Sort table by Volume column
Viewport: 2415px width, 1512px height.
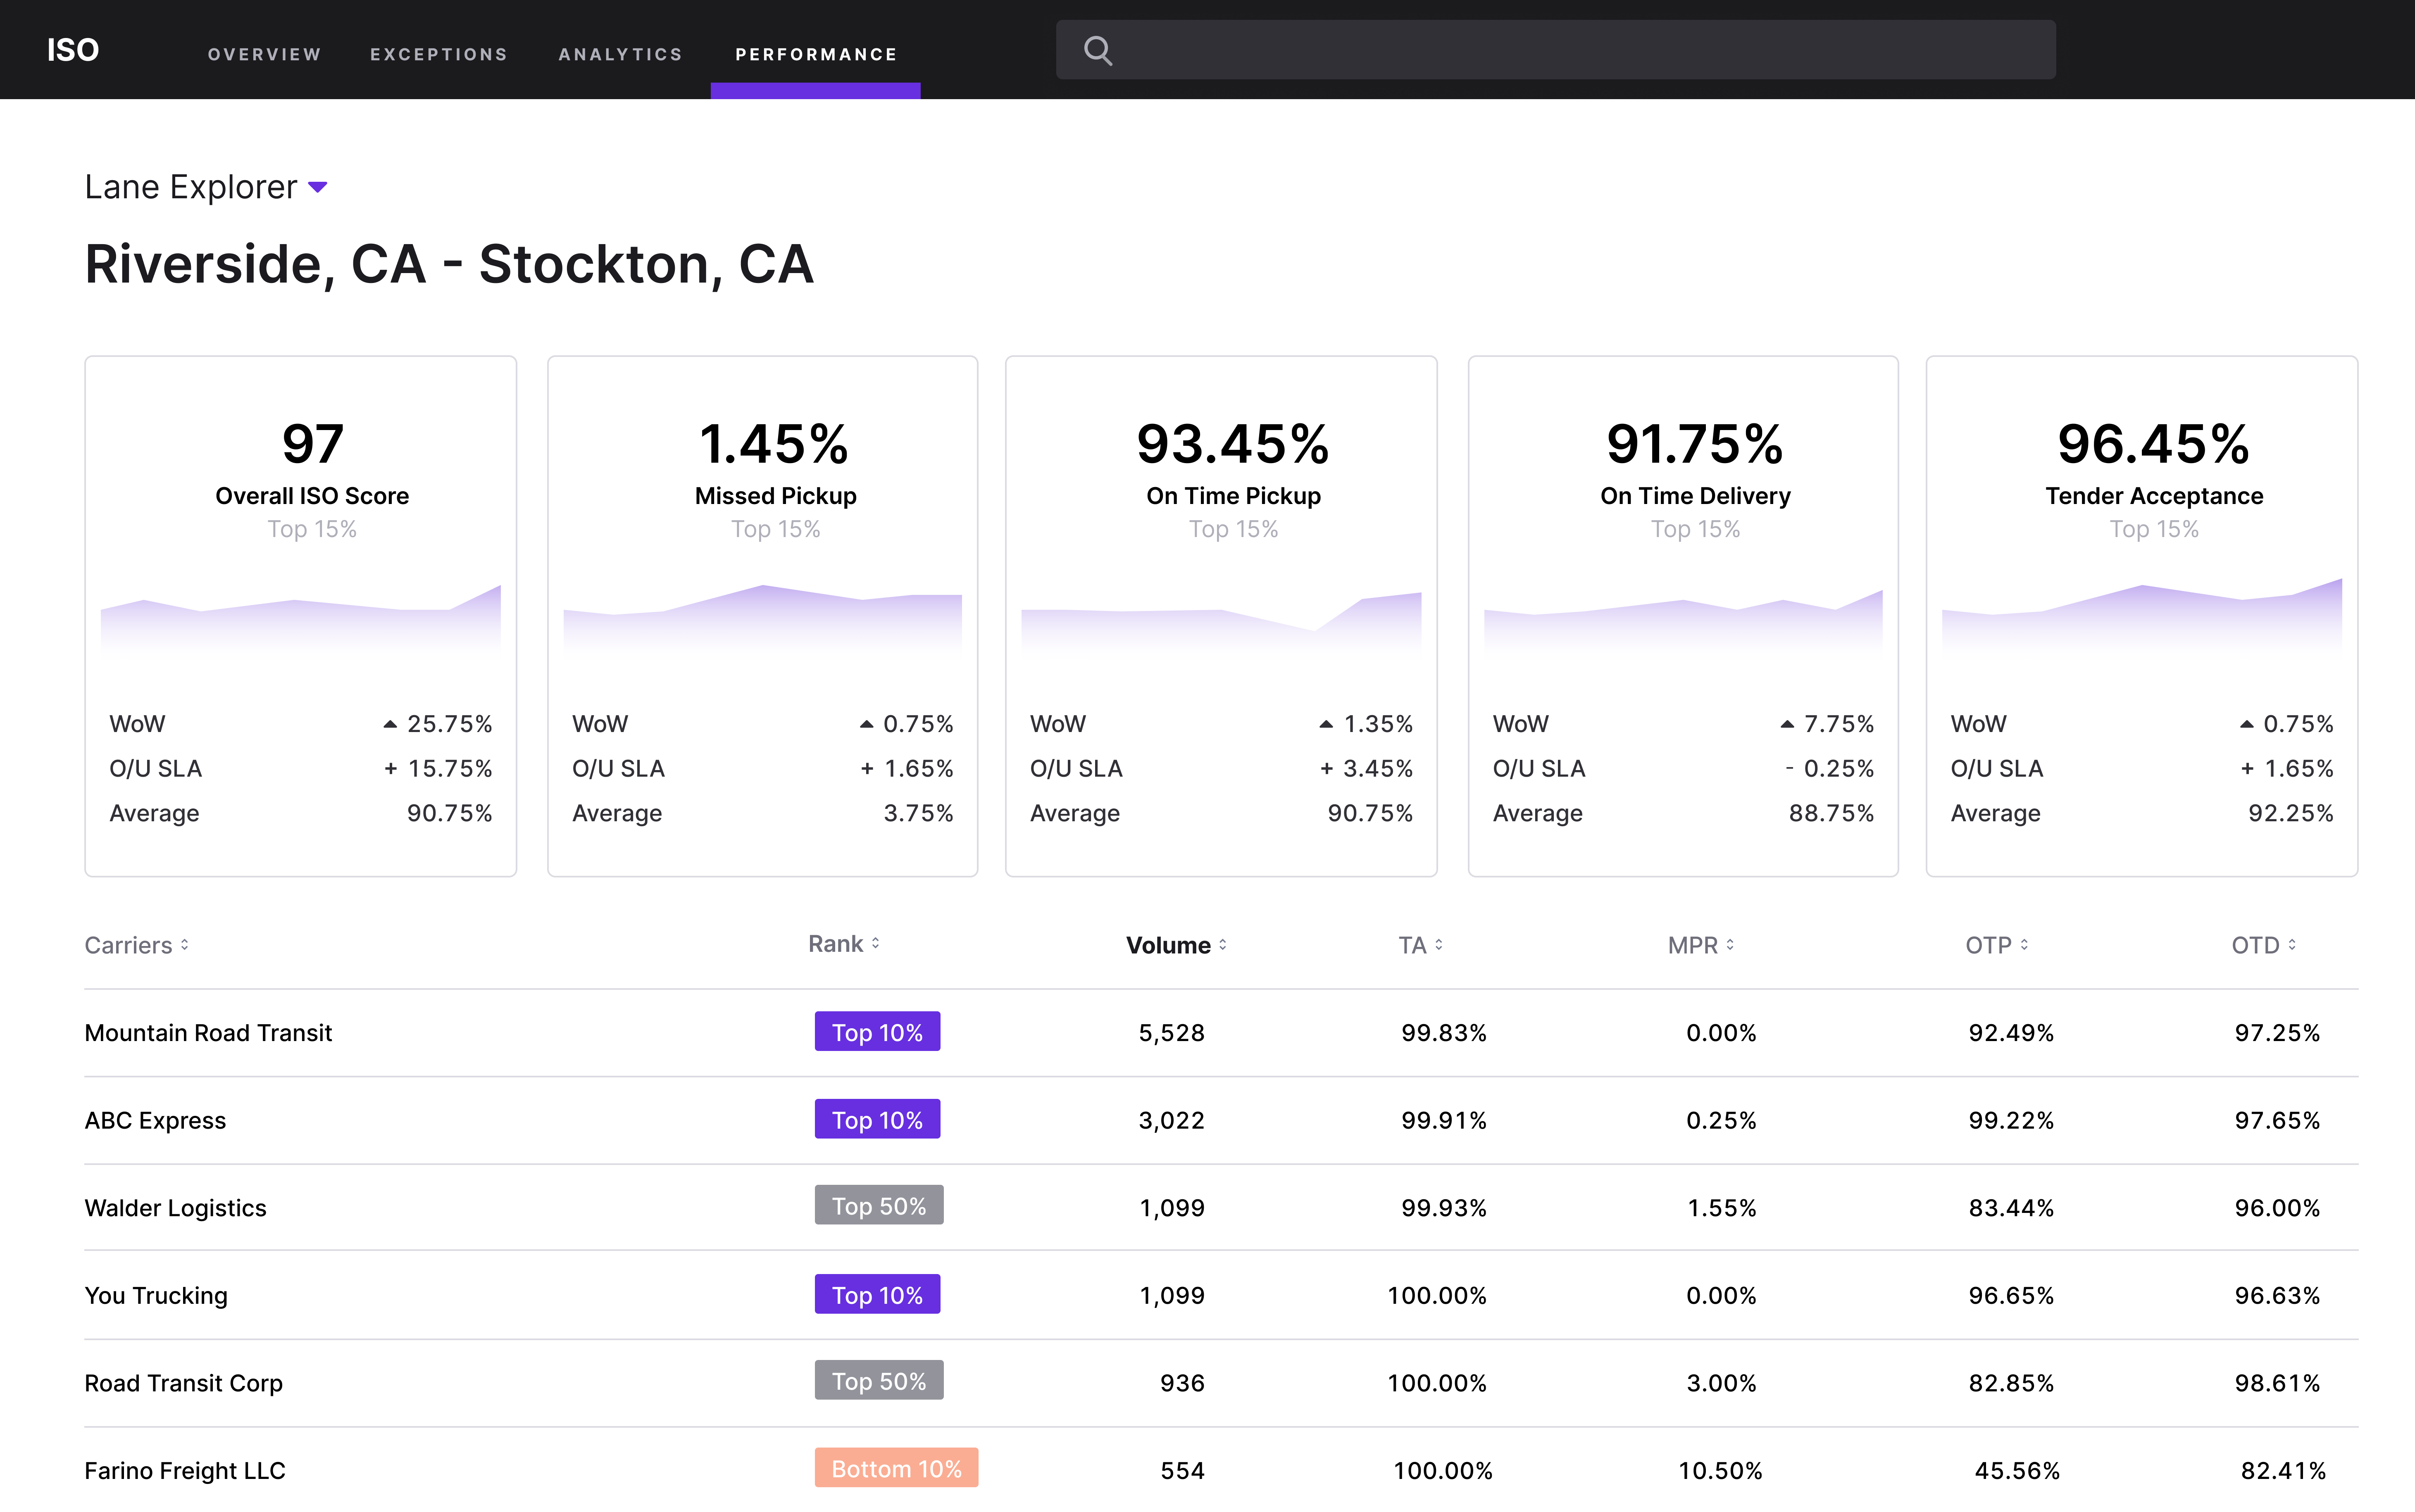(1176, 945)
